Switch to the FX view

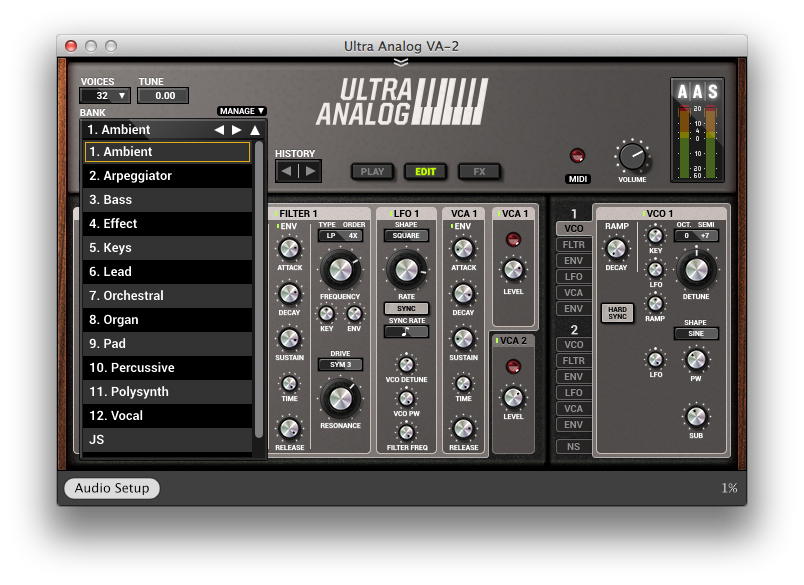point(479,172)
